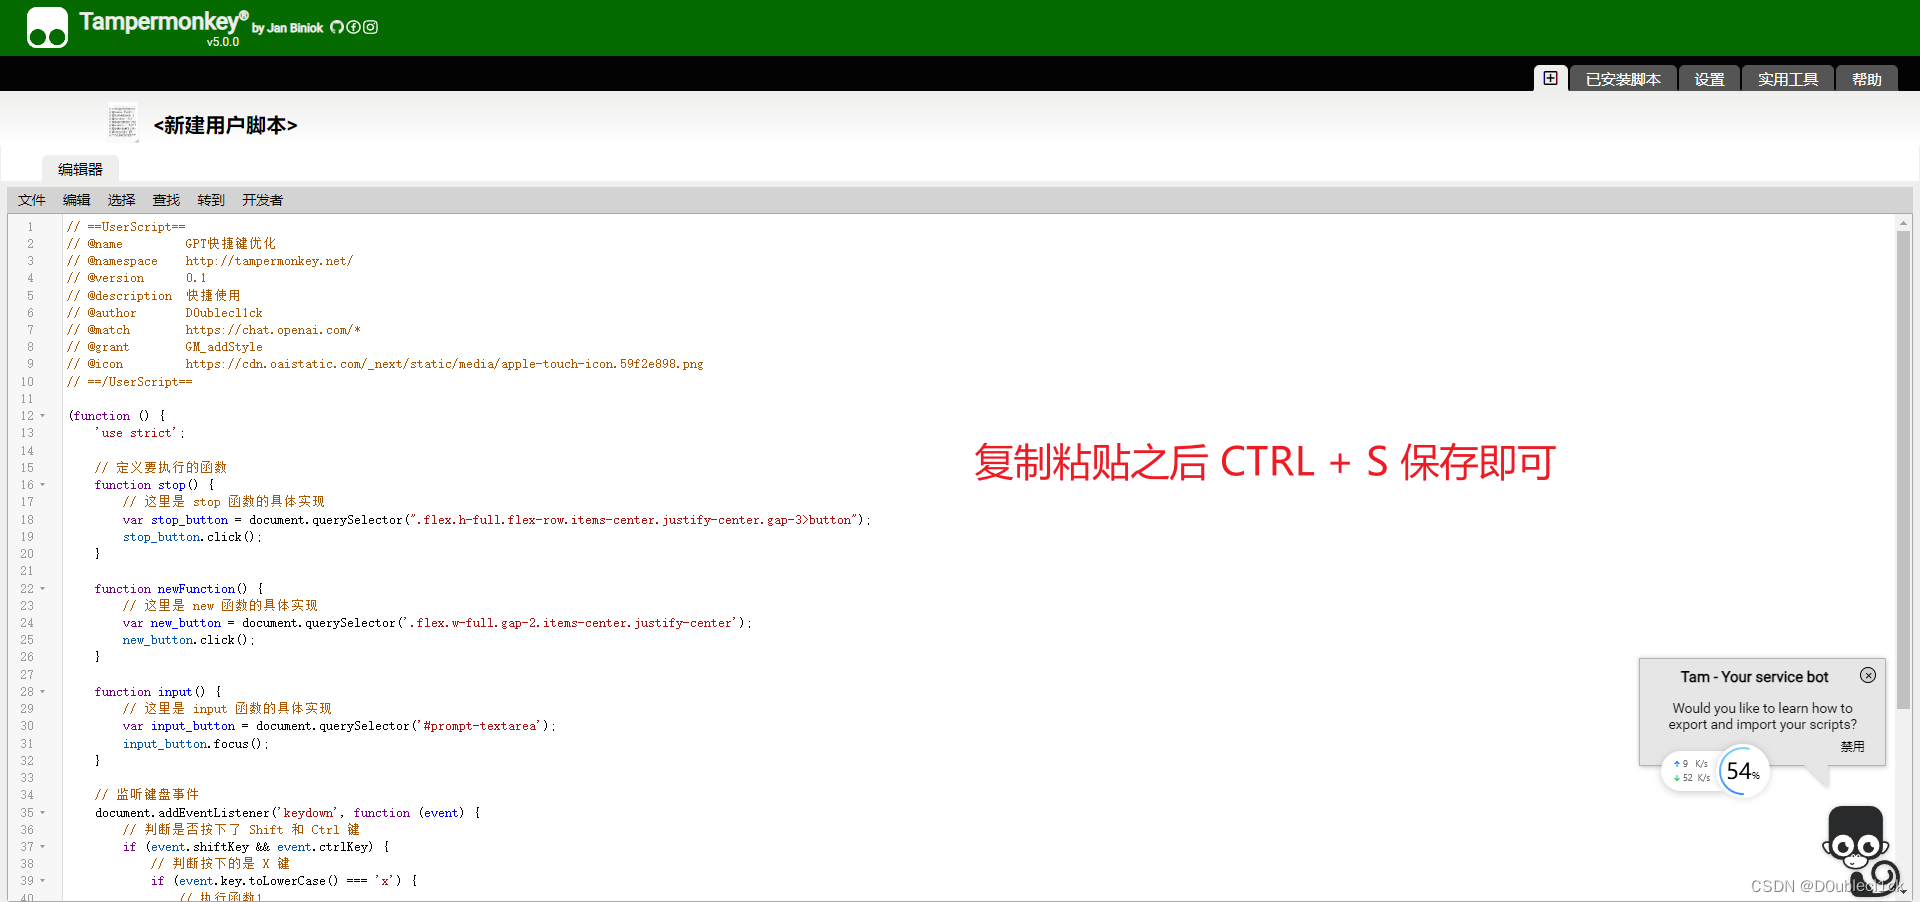1920x902 pixels.
Task: Open the 查找 menu
Action: point(166,200)
